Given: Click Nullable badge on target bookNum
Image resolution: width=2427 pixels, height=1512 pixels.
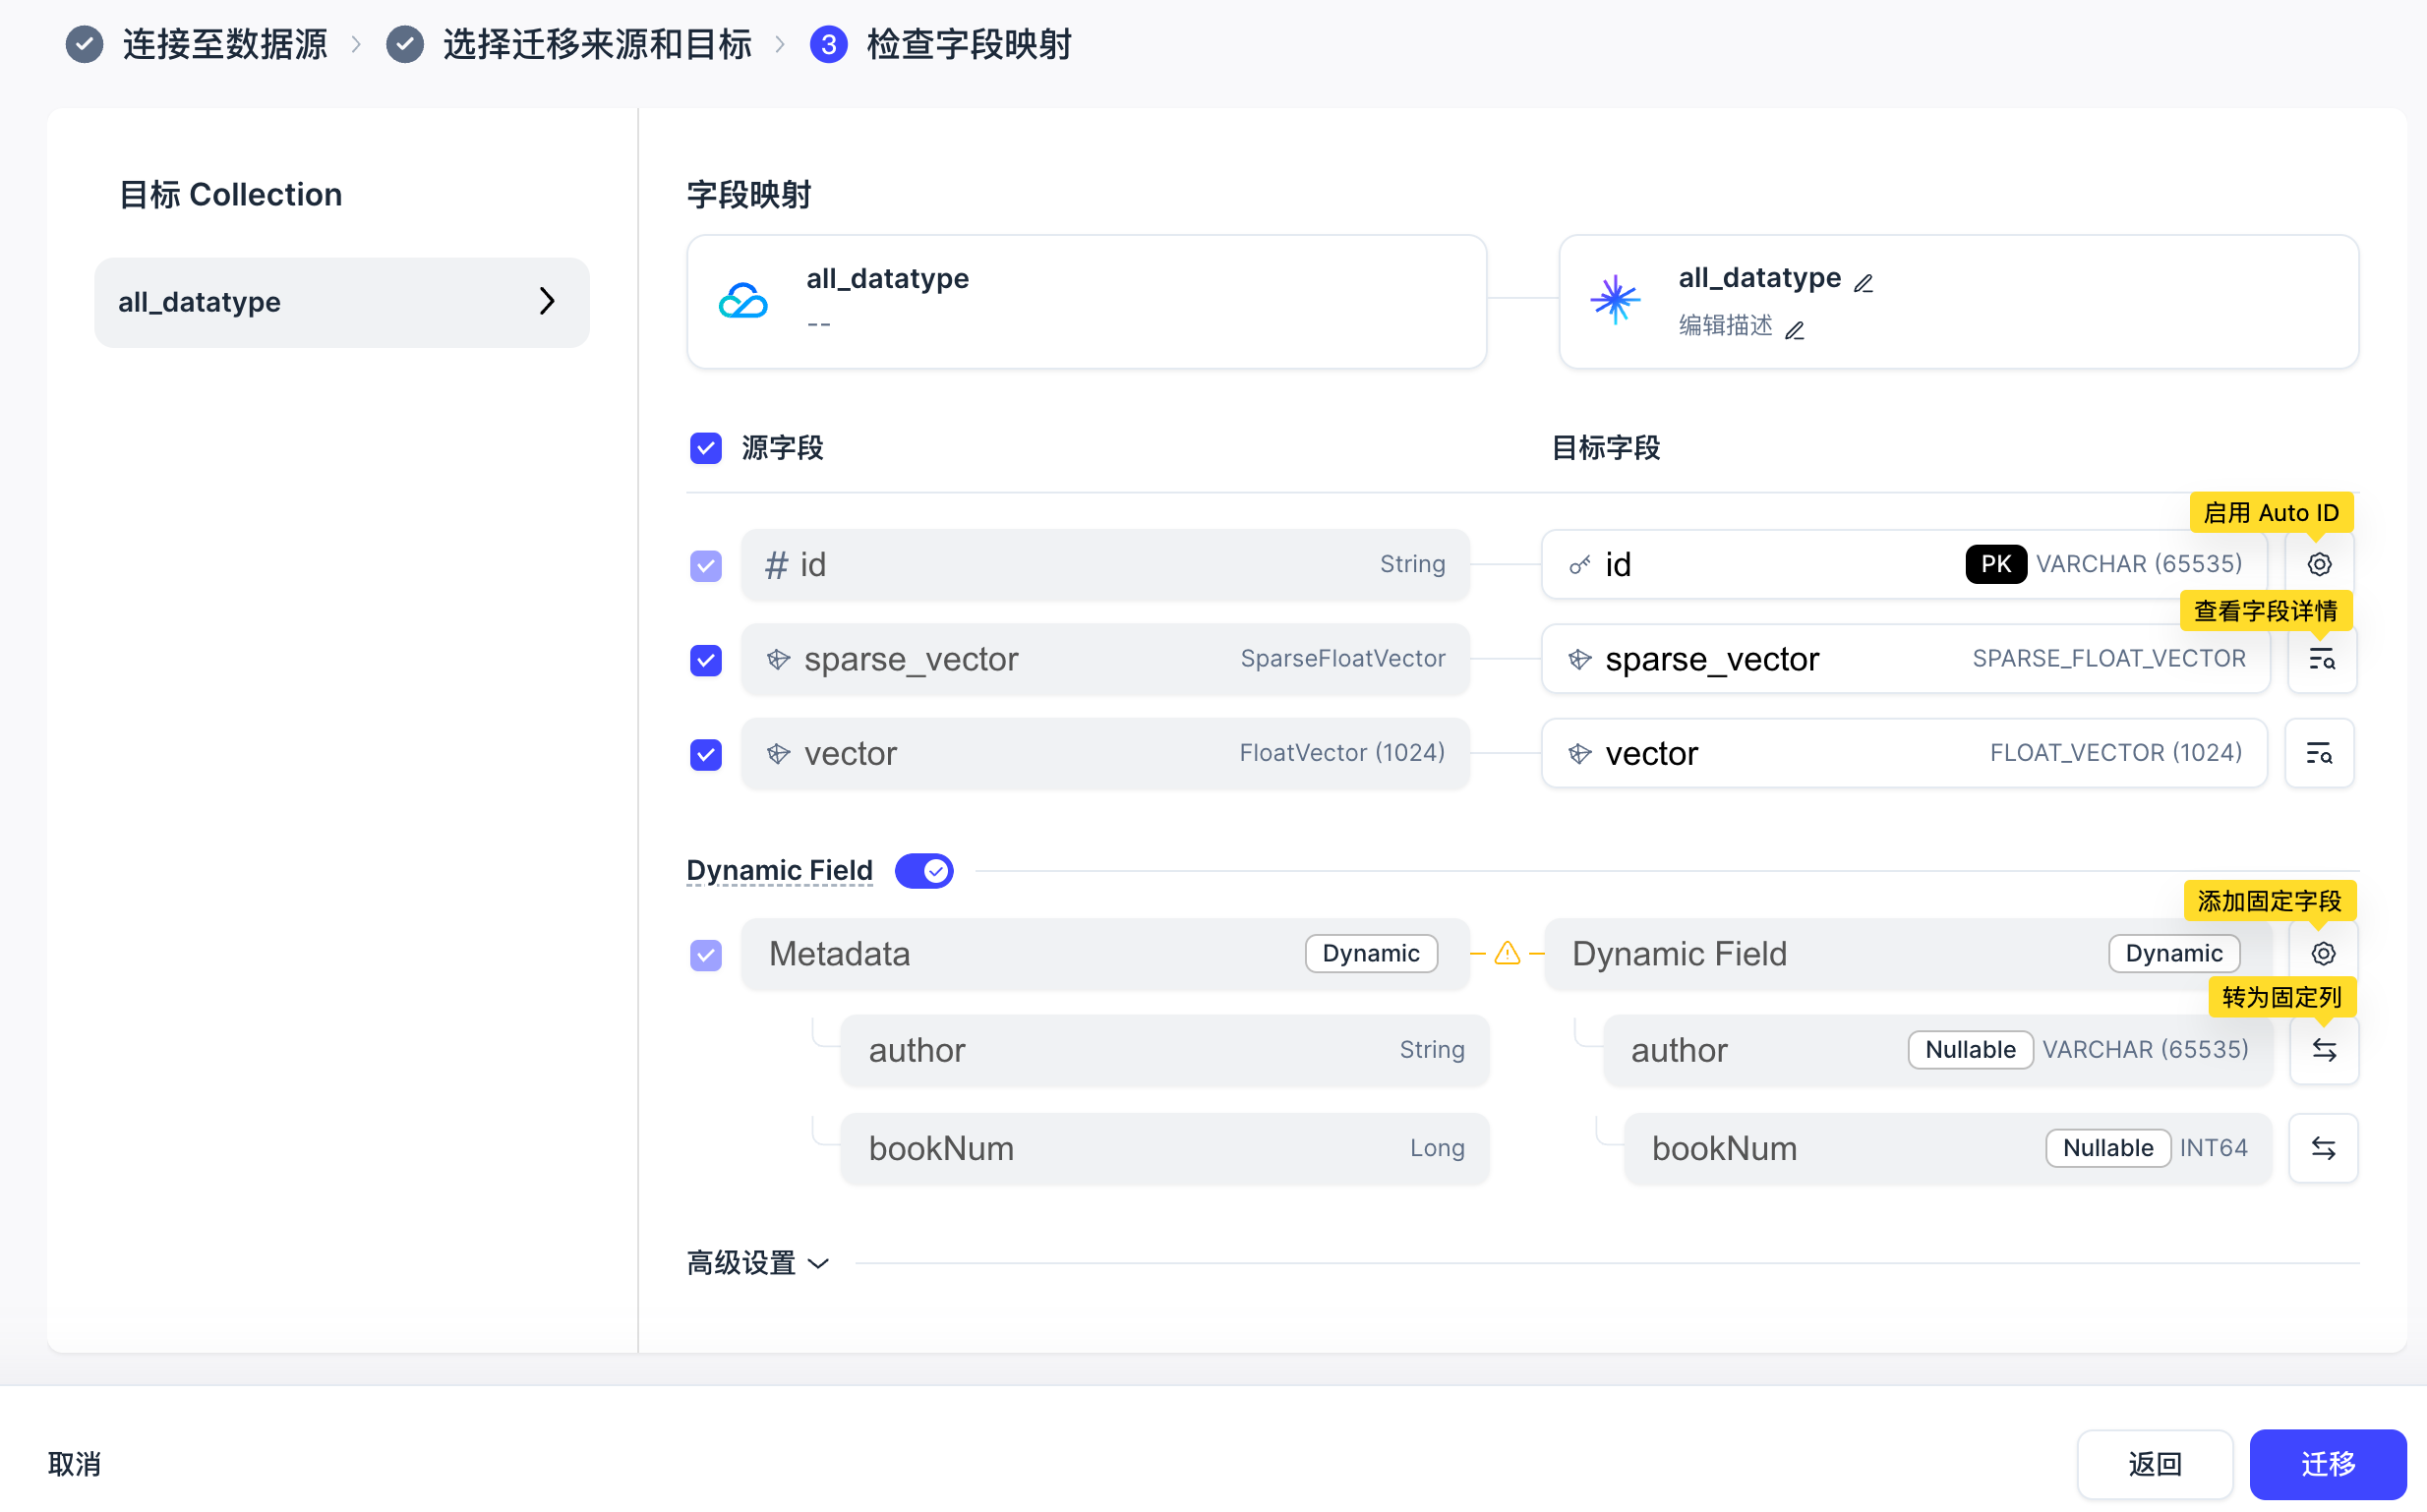Looking at the screenshot, I should pos(2108,1148).
